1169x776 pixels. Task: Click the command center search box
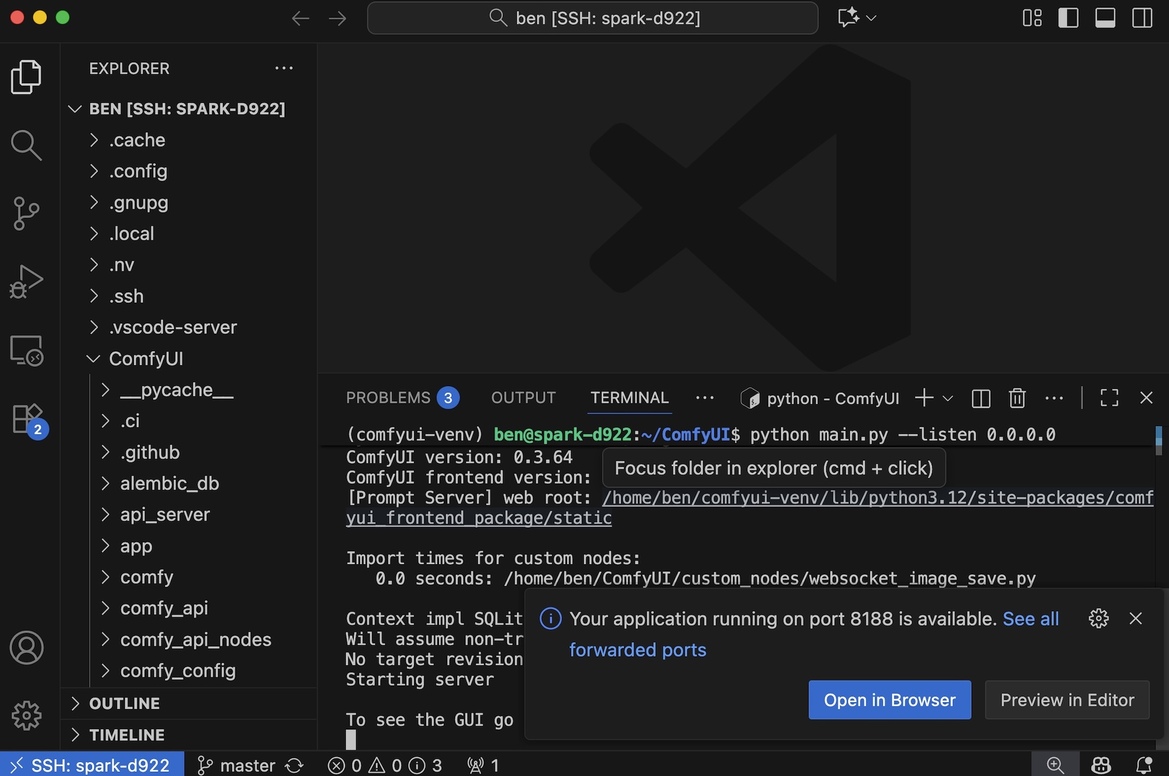click(593, 18)
